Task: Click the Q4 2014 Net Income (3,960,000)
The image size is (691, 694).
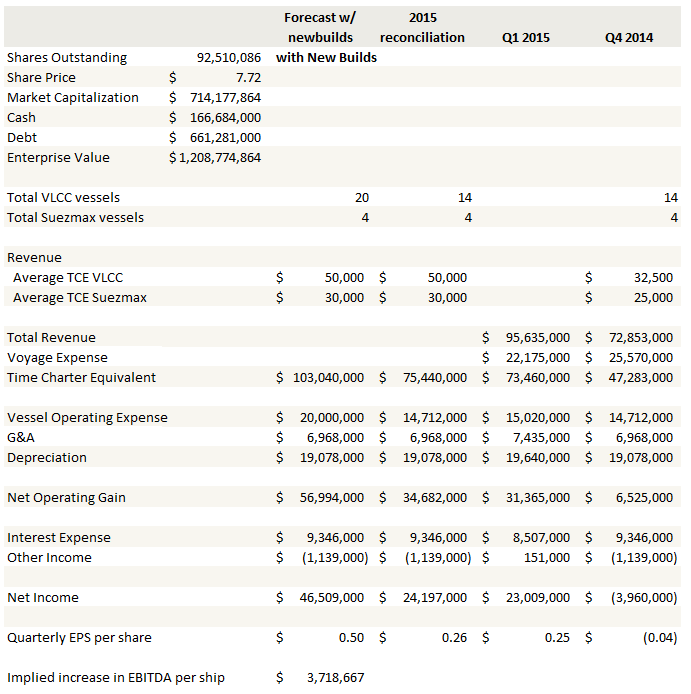Action: (638, 598)
